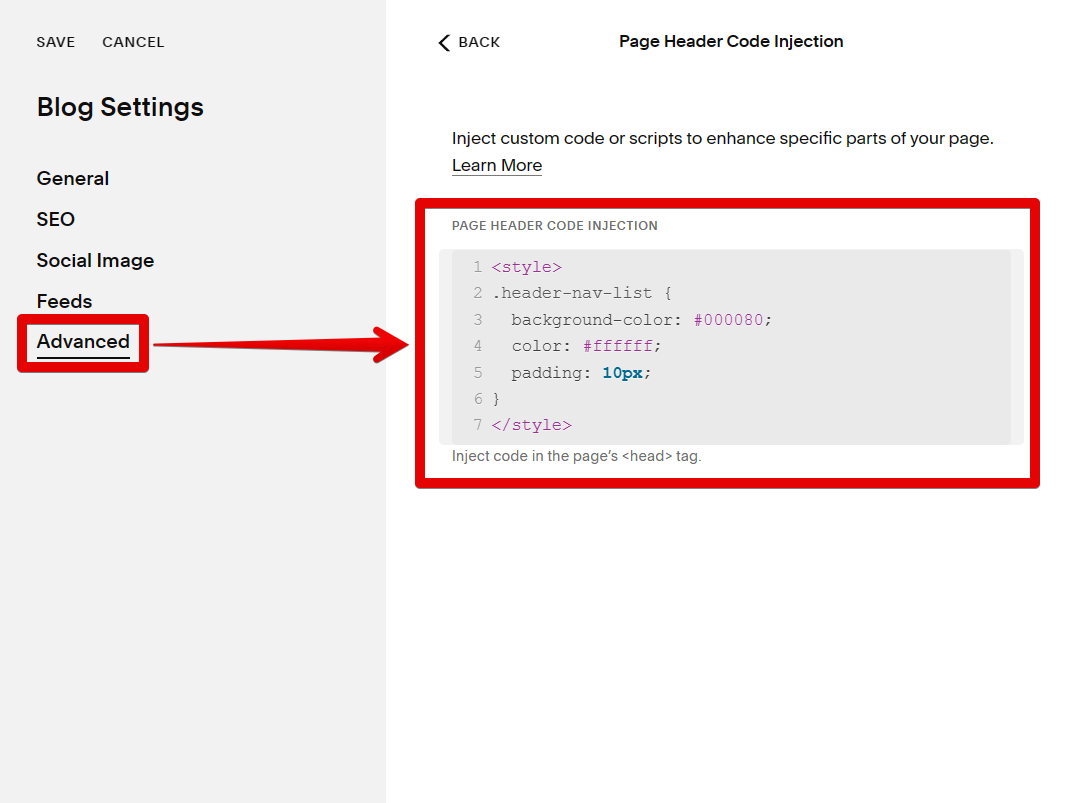Click the opening <style> tag in editor

click(x=527, y=268)
